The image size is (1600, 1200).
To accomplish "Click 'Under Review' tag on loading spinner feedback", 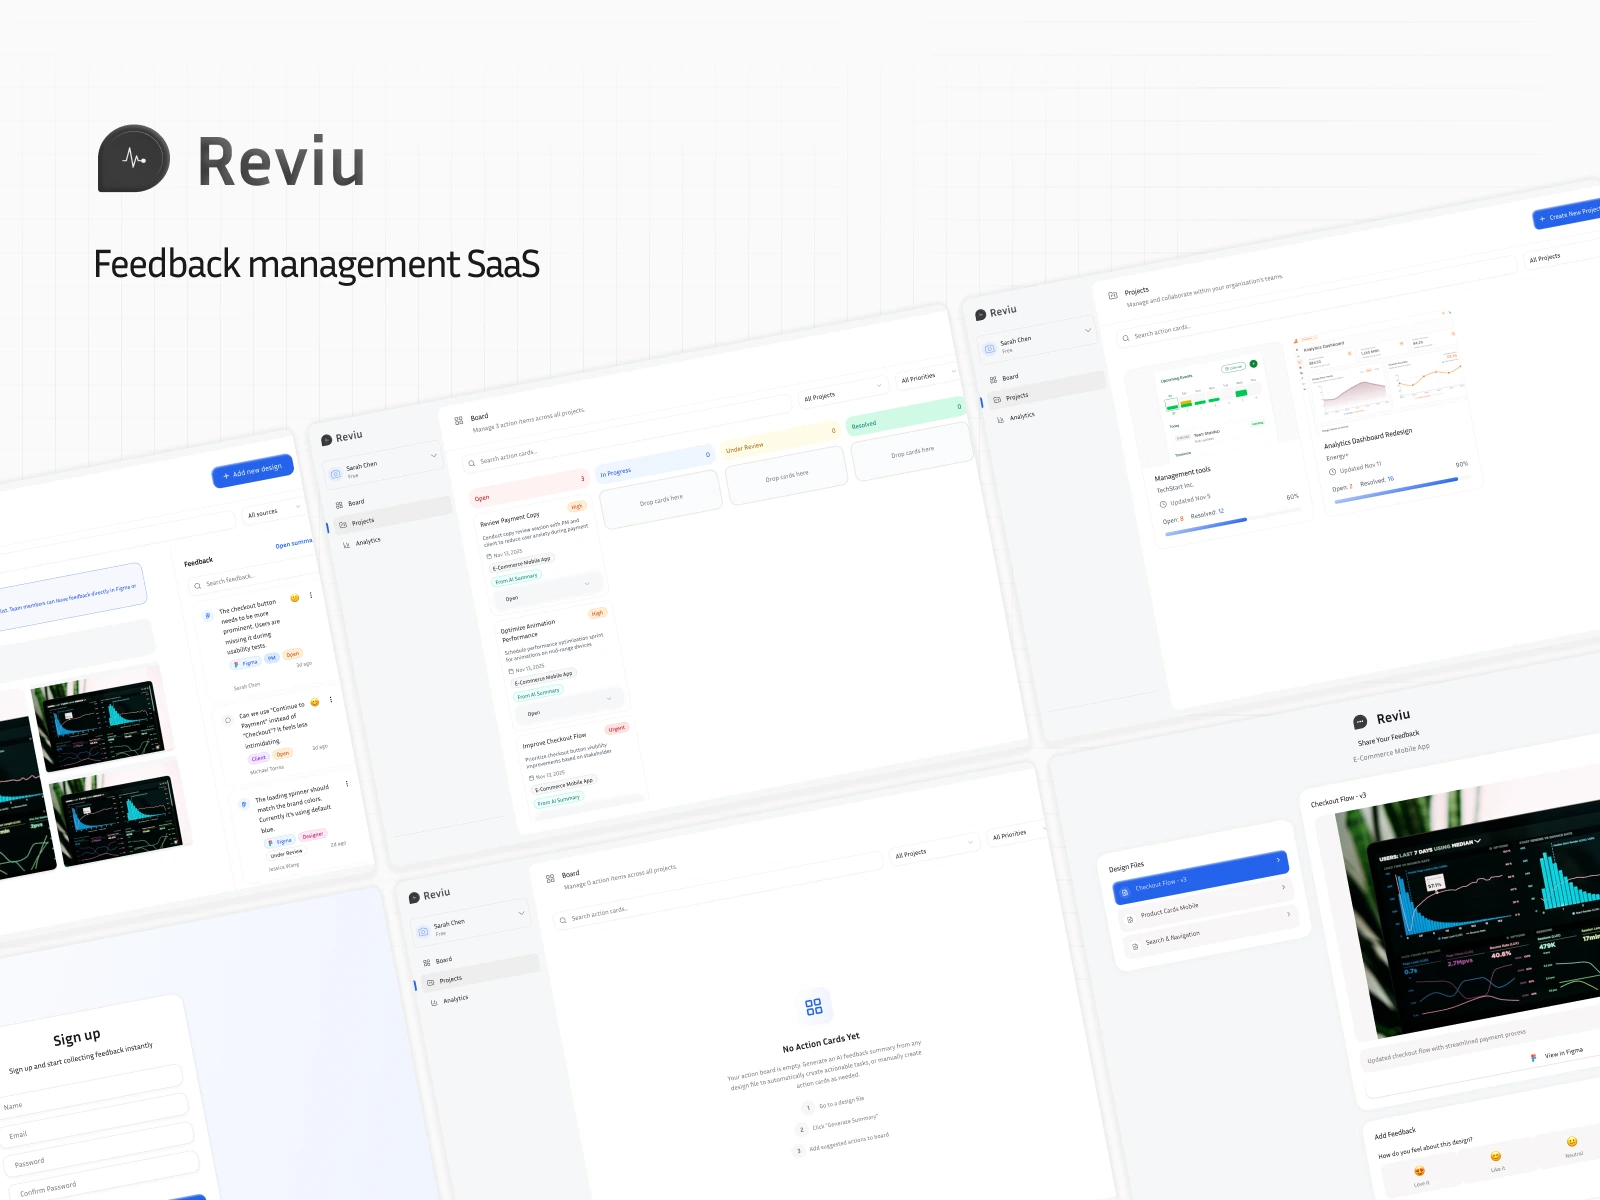I will click(x=286, y=853).
